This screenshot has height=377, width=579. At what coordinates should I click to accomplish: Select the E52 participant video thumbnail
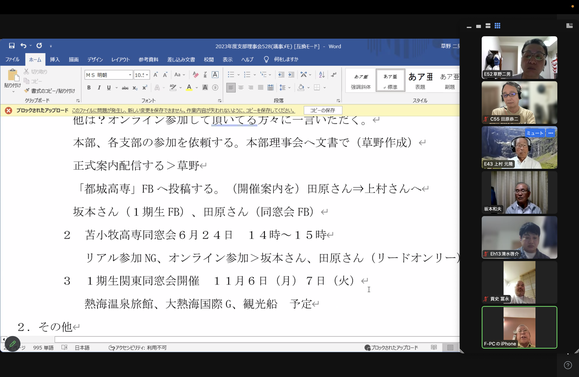coord(519,57)
